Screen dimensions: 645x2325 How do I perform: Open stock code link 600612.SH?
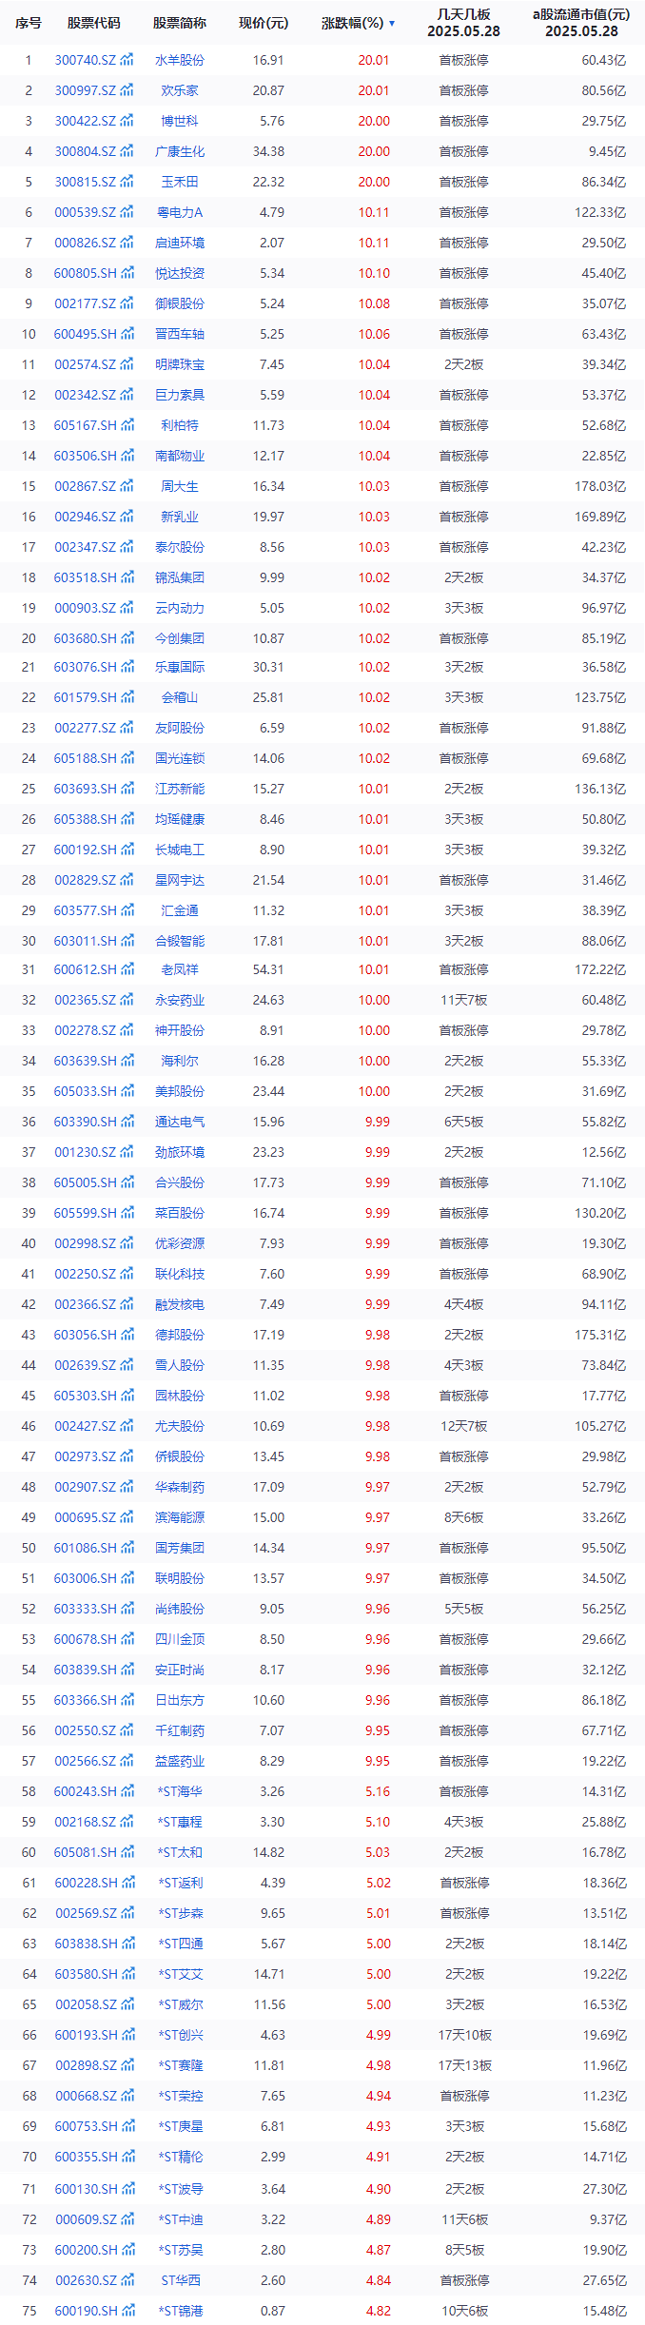click(x=85, y=969)
